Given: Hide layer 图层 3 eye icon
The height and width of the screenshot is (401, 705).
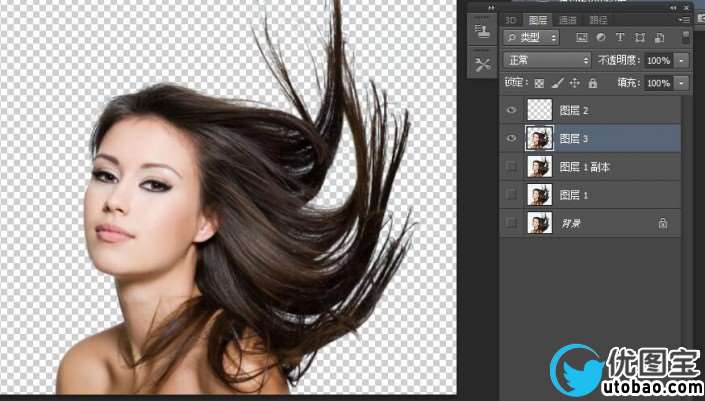Looking at the screenshot, I should pos(512,138).
